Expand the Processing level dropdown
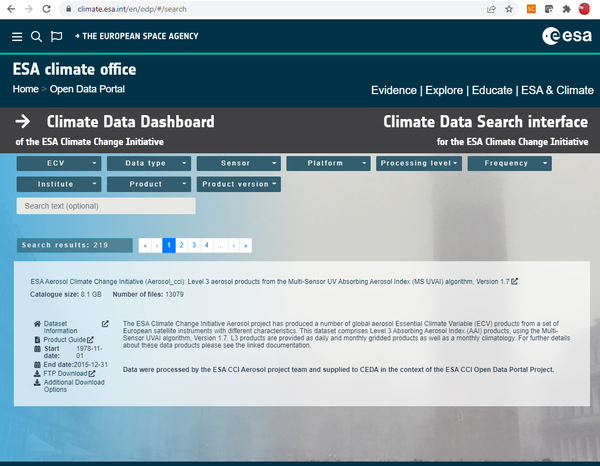The image size is (600, 466). (x=419, y=163)
